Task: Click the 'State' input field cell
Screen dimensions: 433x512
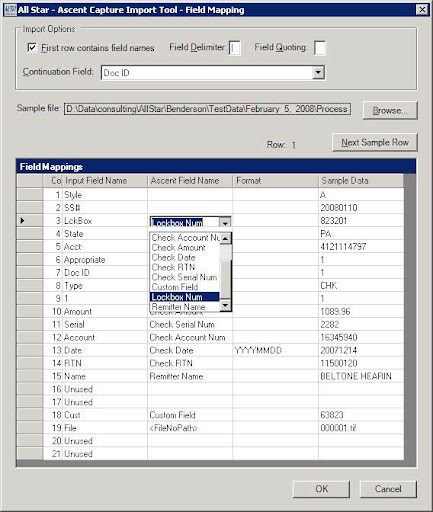Action: 105,234
